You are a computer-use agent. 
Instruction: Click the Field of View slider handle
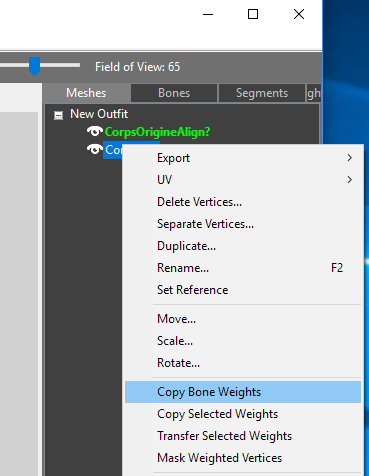pos(34,66)
